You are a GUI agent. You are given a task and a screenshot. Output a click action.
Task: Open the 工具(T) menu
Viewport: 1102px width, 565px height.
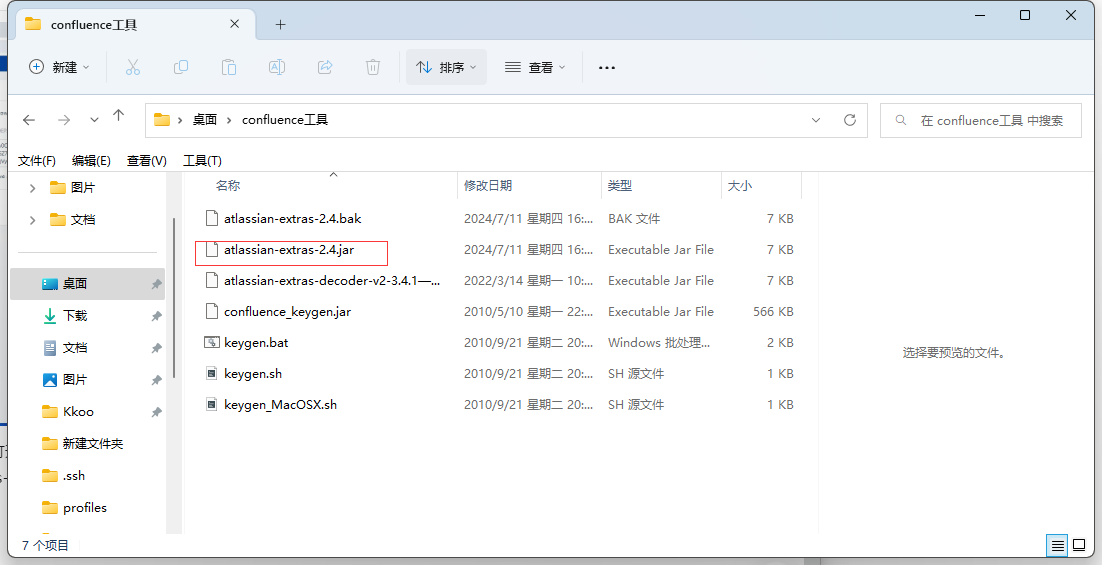[202, 161]
